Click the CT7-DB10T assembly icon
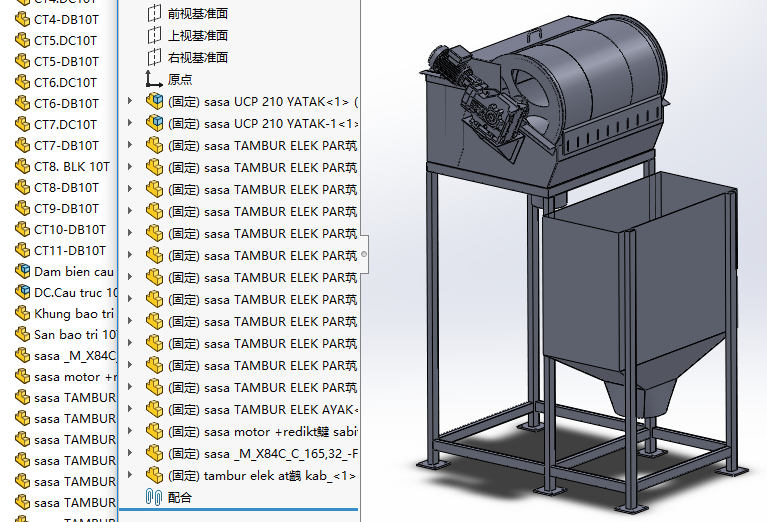 pyautogui.click(x=22, y=145)
